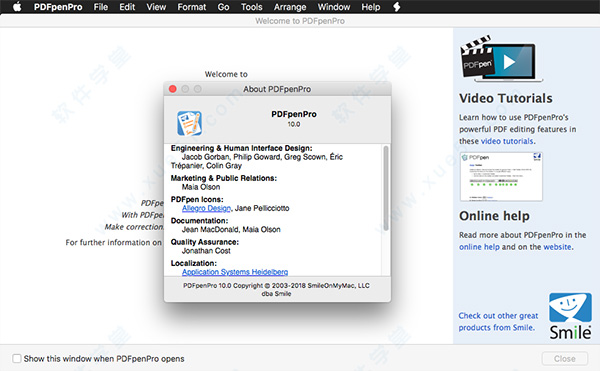Click the Video Tutorials heading
This screenshot has height=371, width=600.
pyautogui.click(x=505, y=98)
